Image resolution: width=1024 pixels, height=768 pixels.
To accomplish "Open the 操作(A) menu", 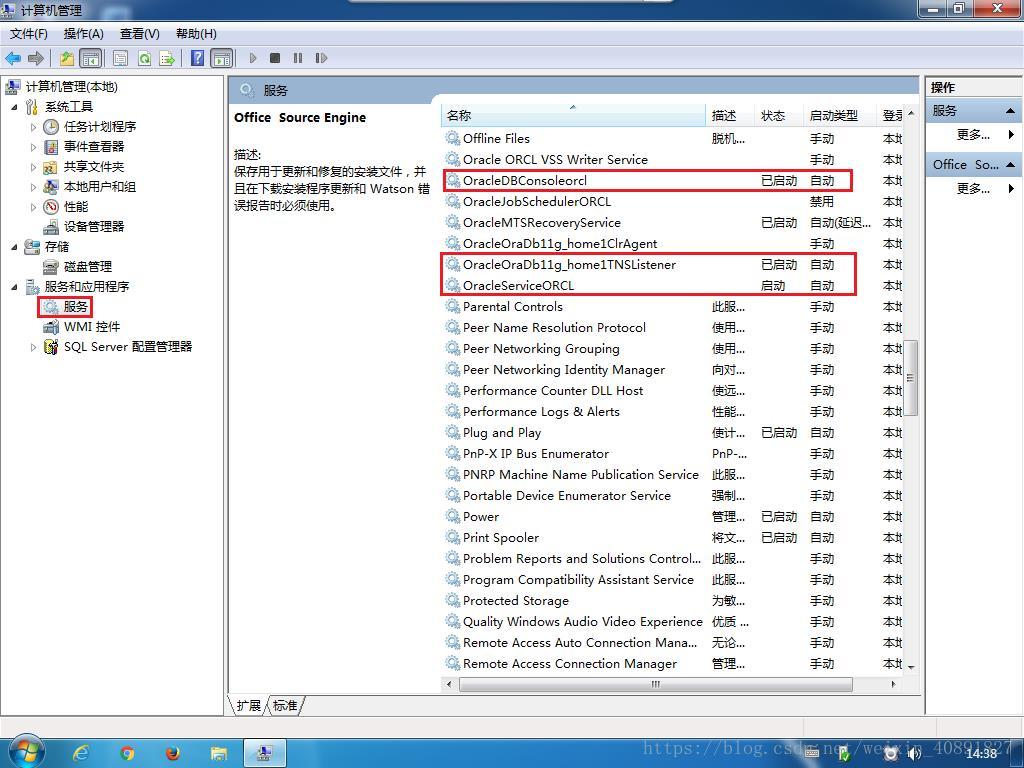I will (84, 34).
